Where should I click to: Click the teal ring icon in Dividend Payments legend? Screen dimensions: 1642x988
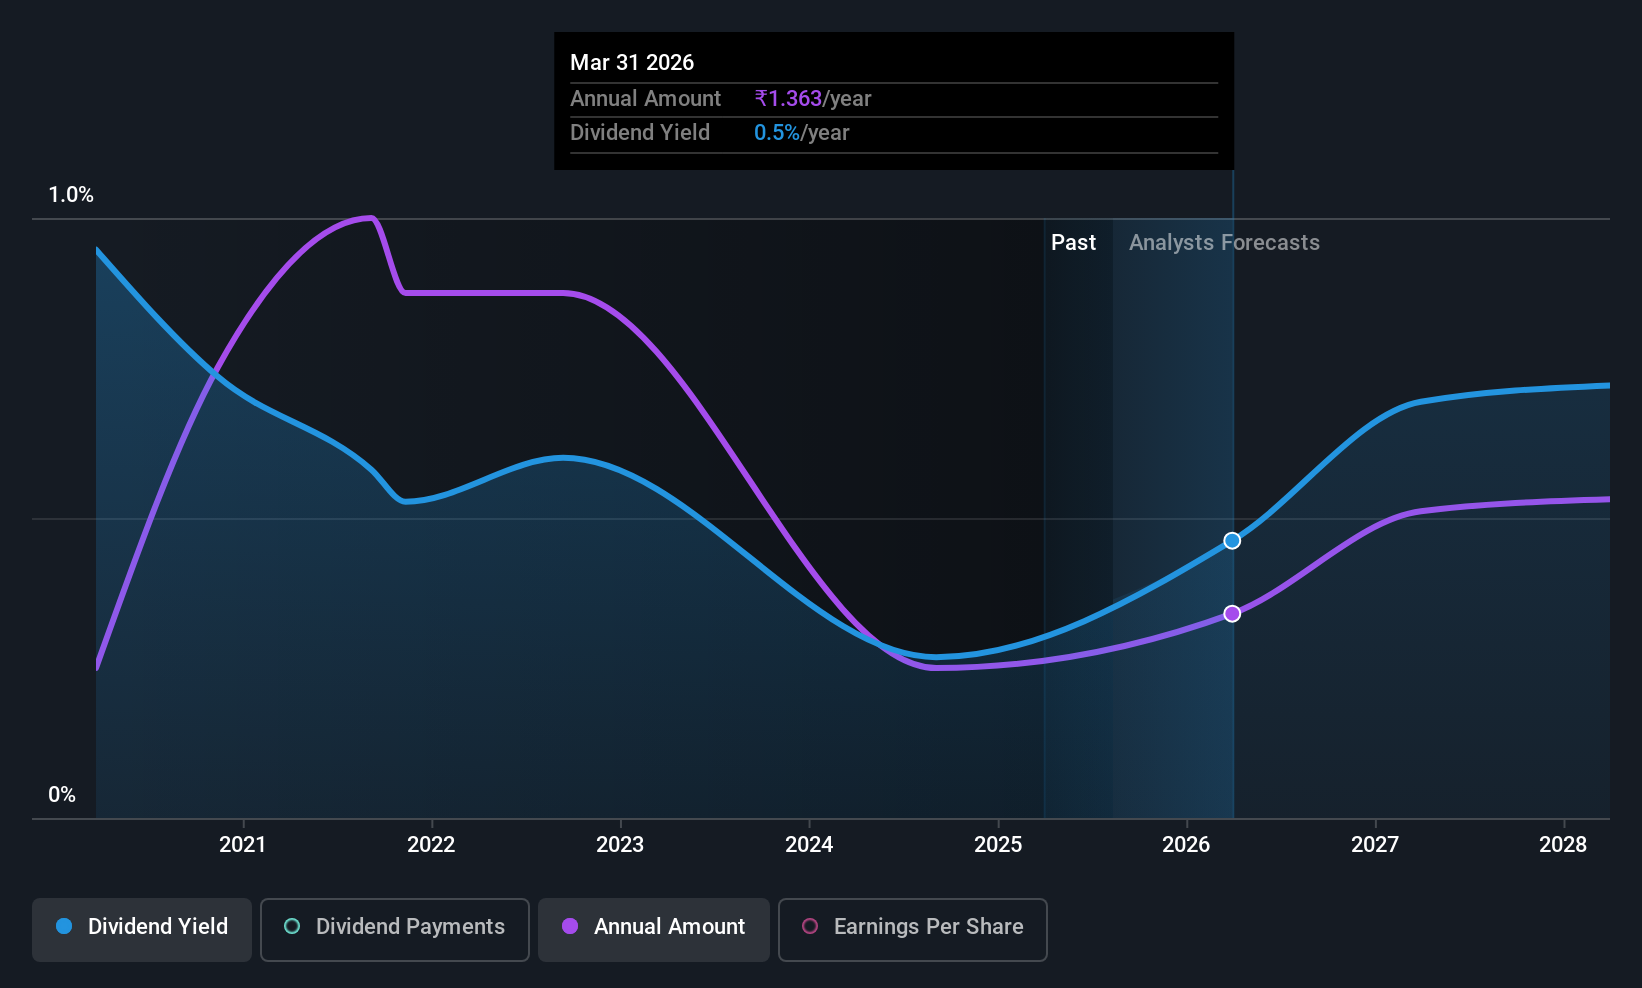click(x=292, y=927)
